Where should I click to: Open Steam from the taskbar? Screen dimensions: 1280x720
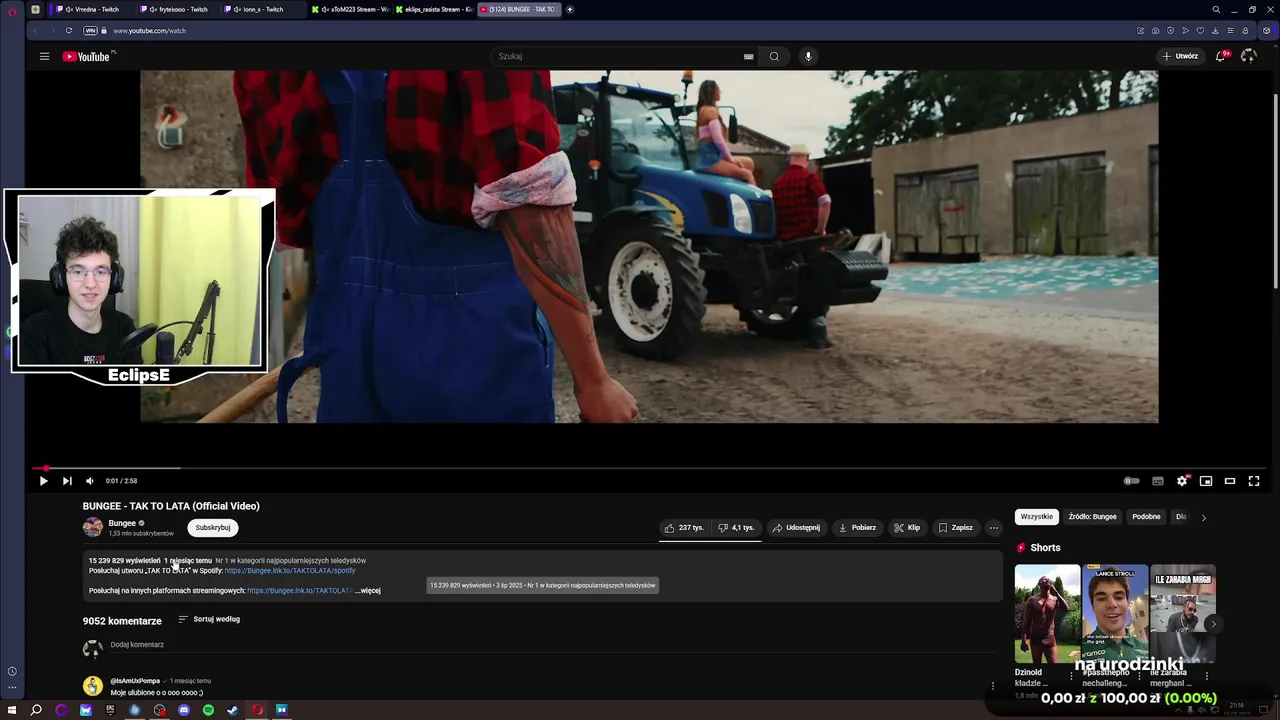233,710
